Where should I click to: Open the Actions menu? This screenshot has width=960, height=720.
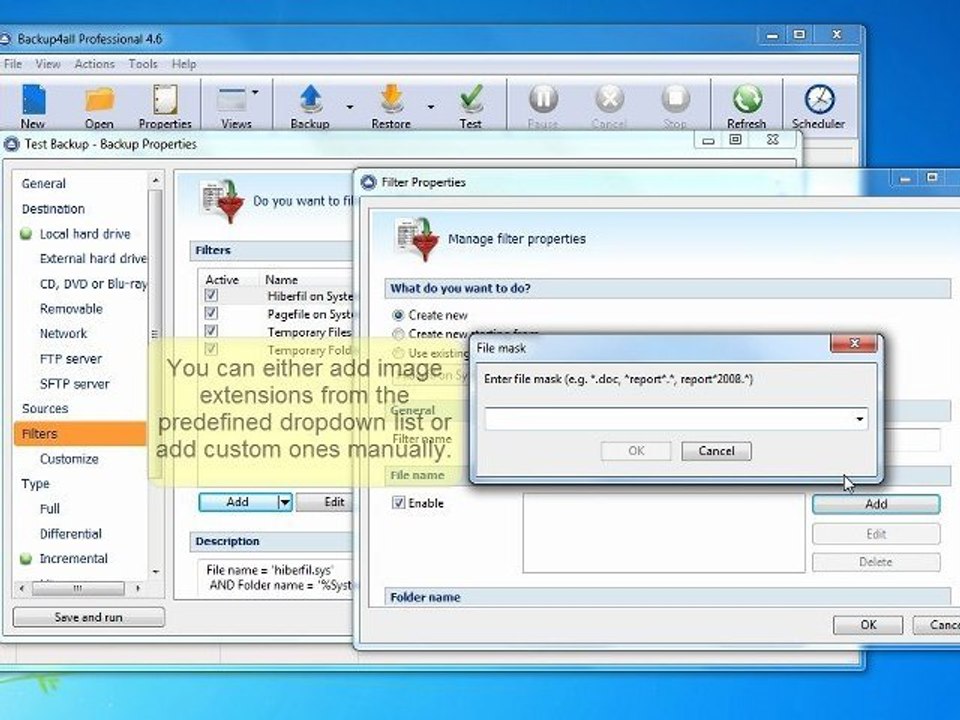[x=94, y=64]
